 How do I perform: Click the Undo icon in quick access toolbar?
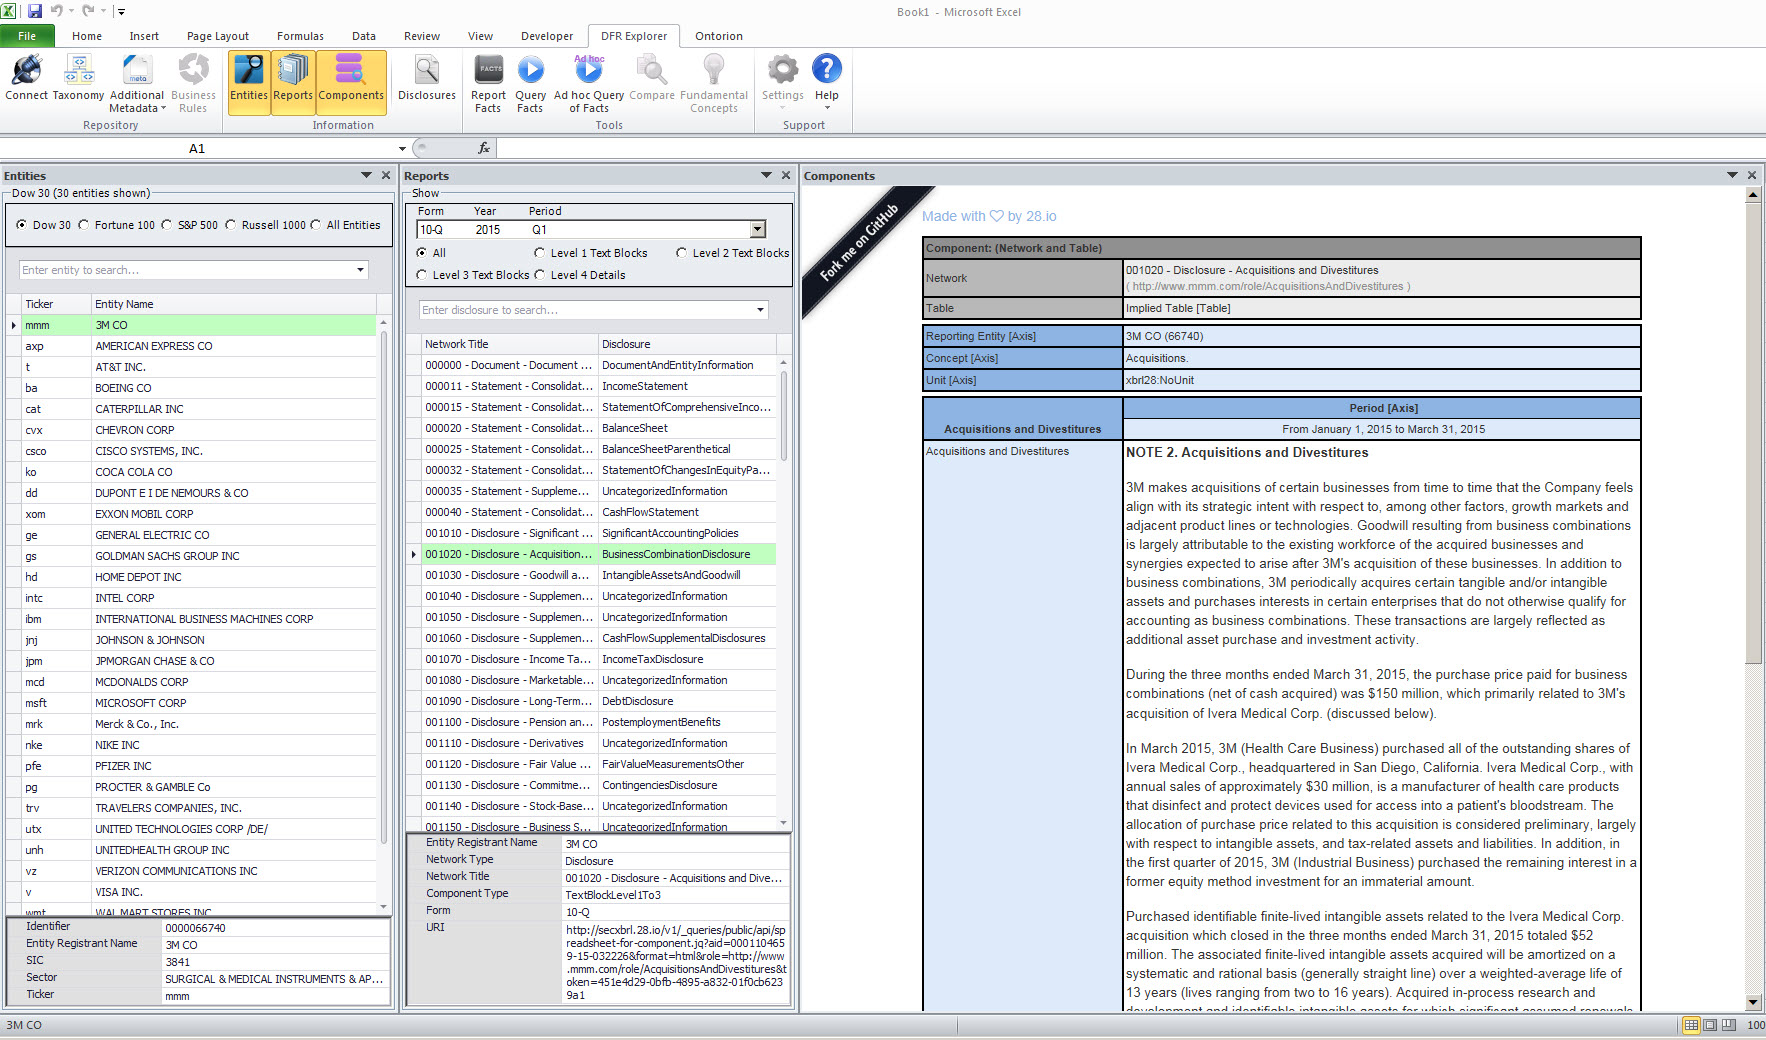[x=57, y=11]
